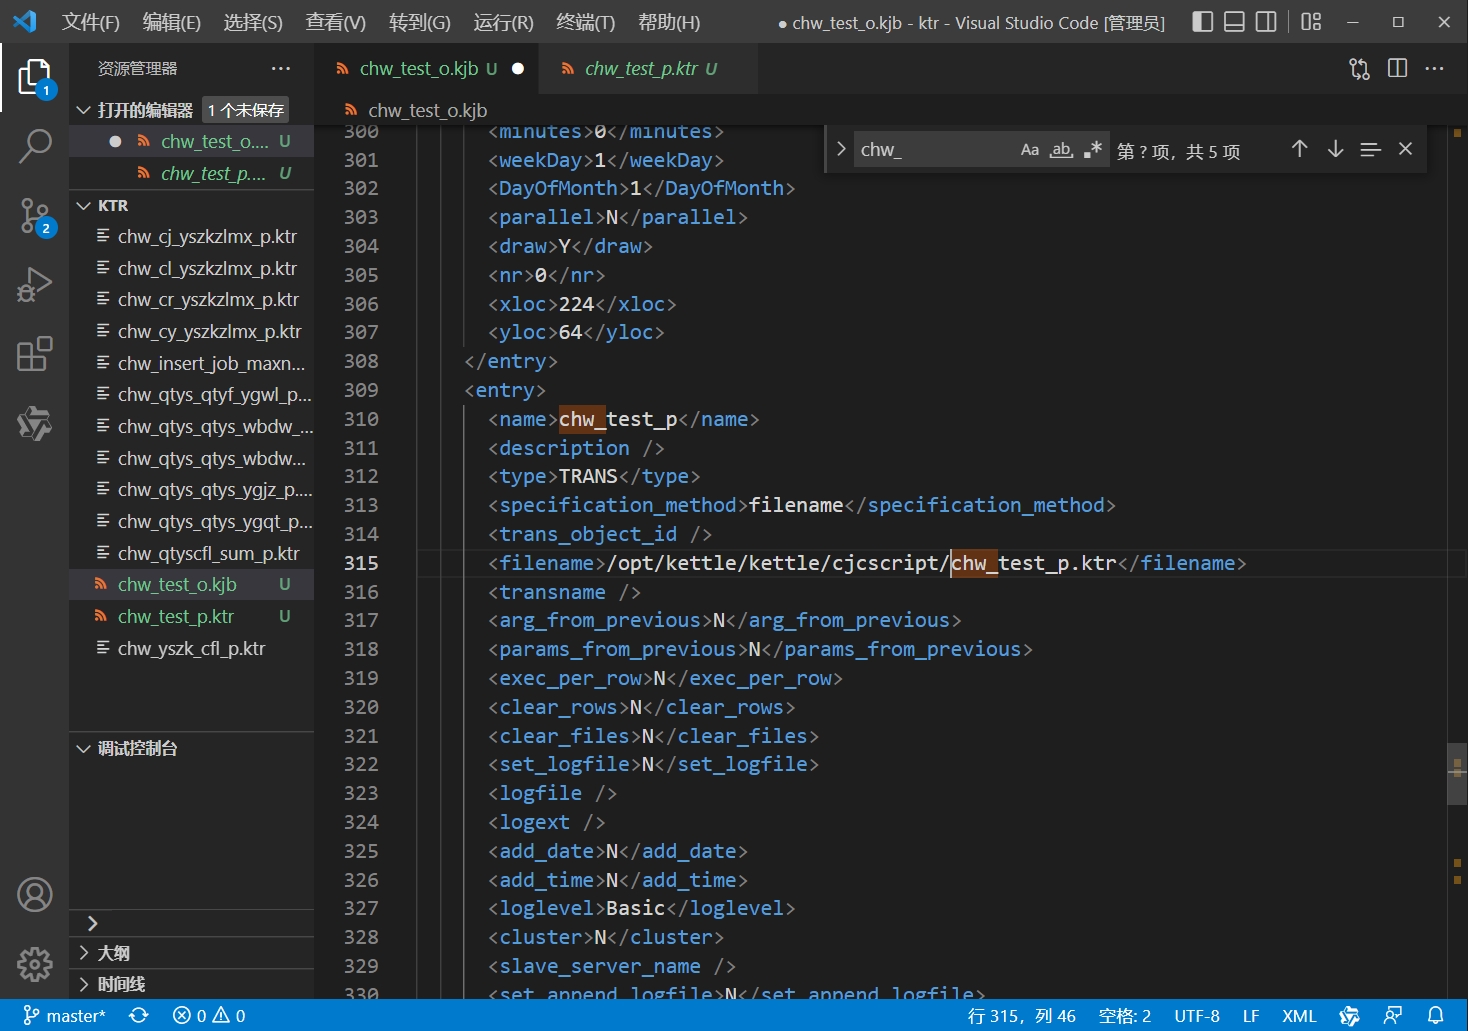Toggle Match Case in find box
Viewport: 1468px width, 1031px height.
coord(1029,150)
